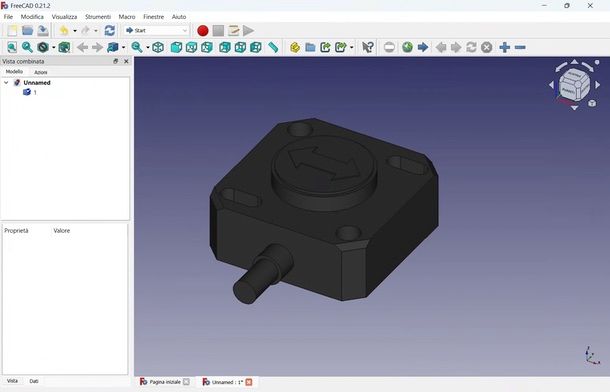The image size is (610, 392).
Task: Click the Zoom magnifier icon before Isometric
Action: (x=137, y=47)
